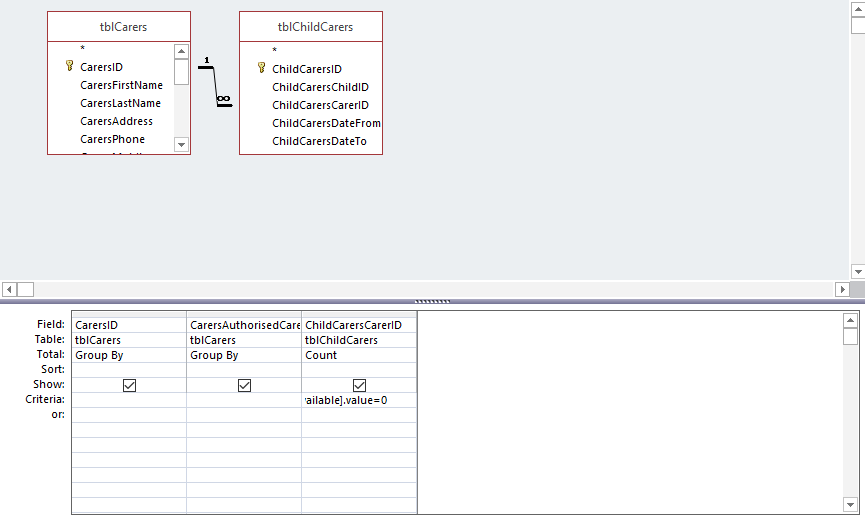Screen dimensions: 865x525
Task: Click the table pane horizontal scrollbar thumb
Action: click(x=26, y=290)
